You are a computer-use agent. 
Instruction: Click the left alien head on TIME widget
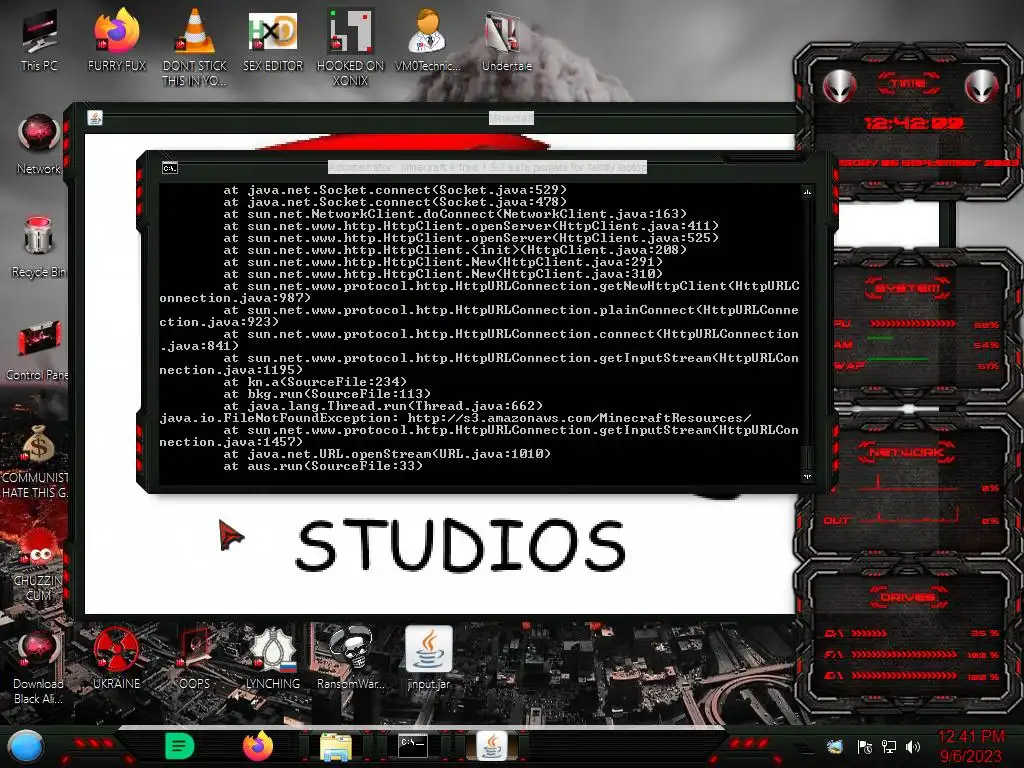click(840, 86)
